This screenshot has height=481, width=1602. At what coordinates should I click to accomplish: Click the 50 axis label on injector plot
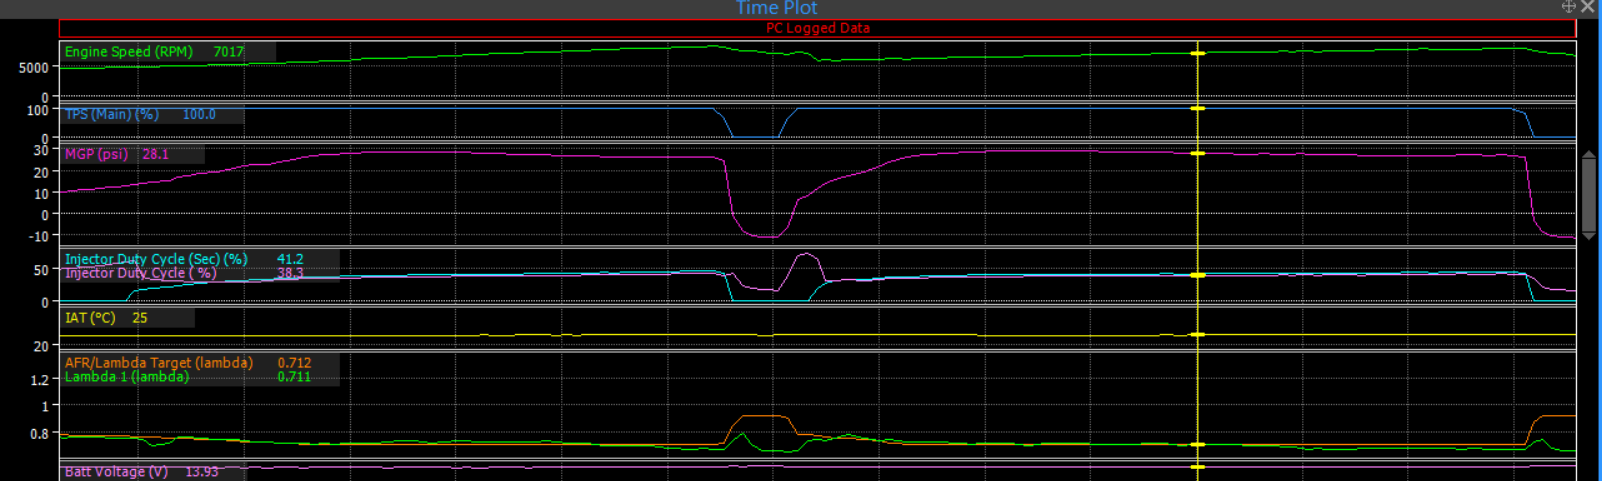41,270
